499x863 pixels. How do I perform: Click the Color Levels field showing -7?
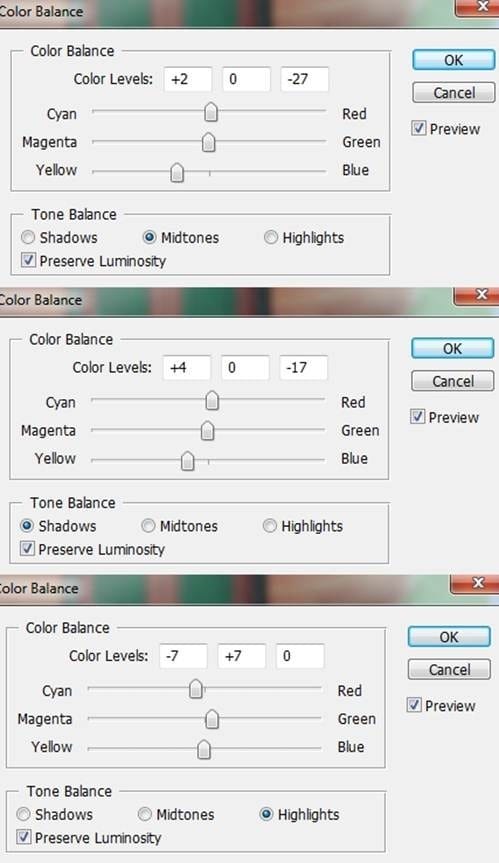[183, 656]
